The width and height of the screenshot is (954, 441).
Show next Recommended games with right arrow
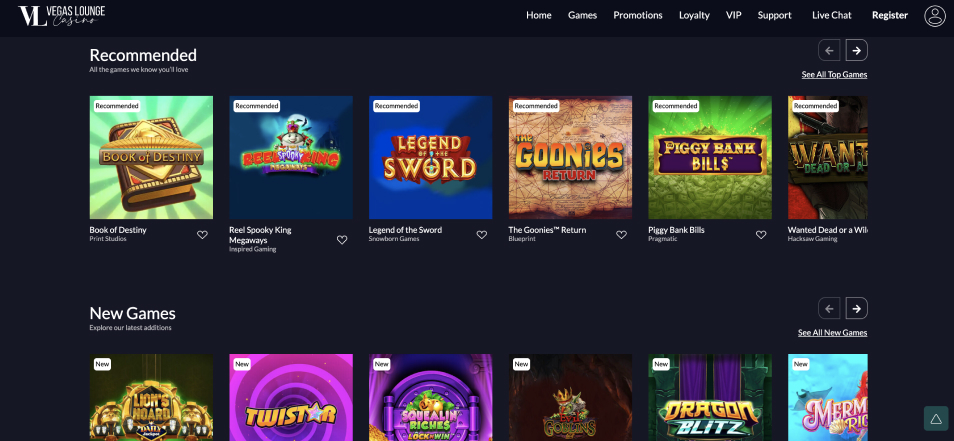[x=857, y=50]
